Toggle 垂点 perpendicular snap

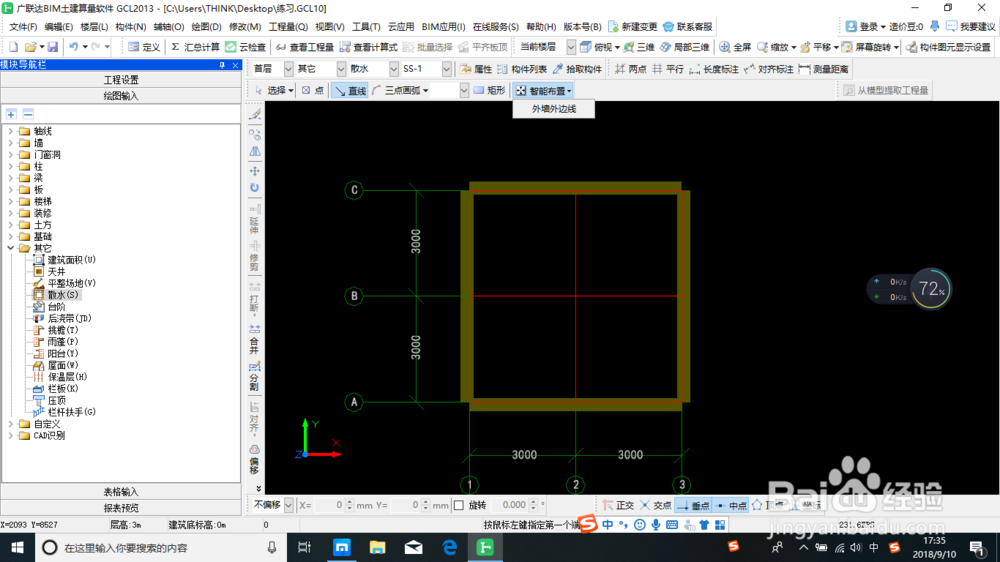click(x=693, y=505)
